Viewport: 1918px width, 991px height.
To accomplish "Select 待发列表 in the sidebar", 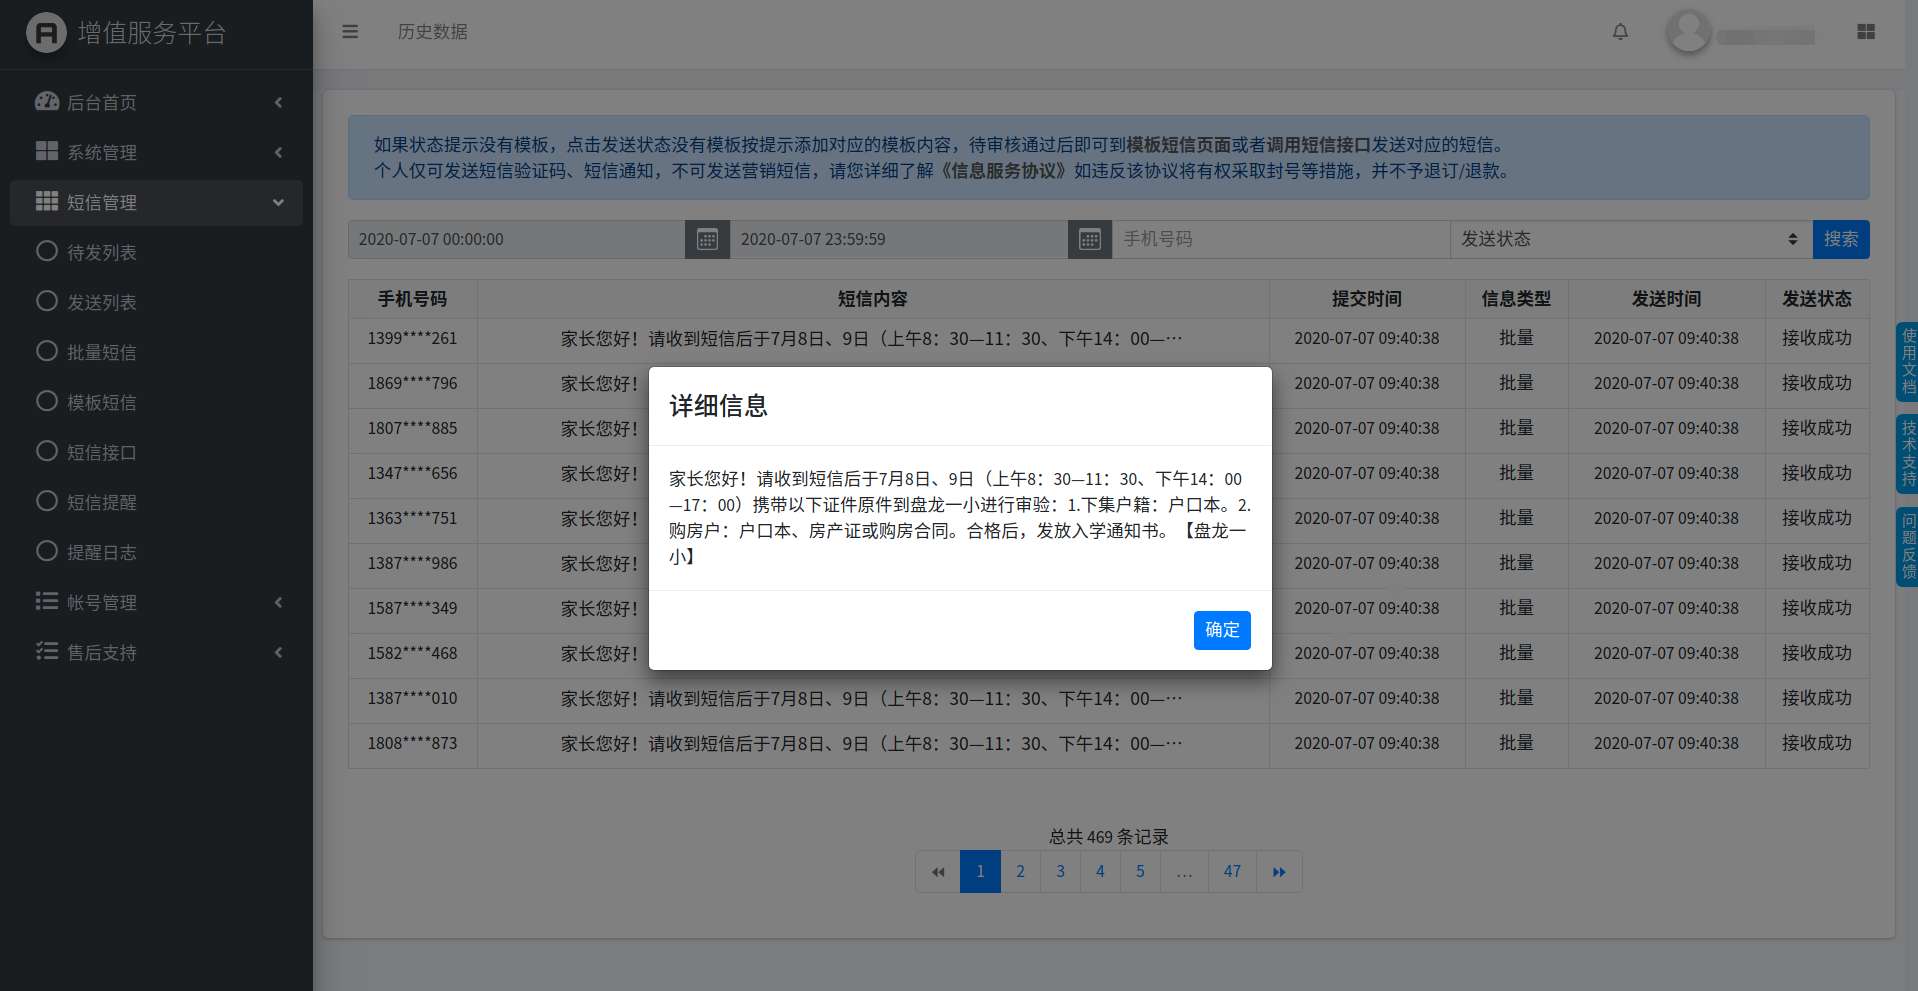I will pos(101,253).
